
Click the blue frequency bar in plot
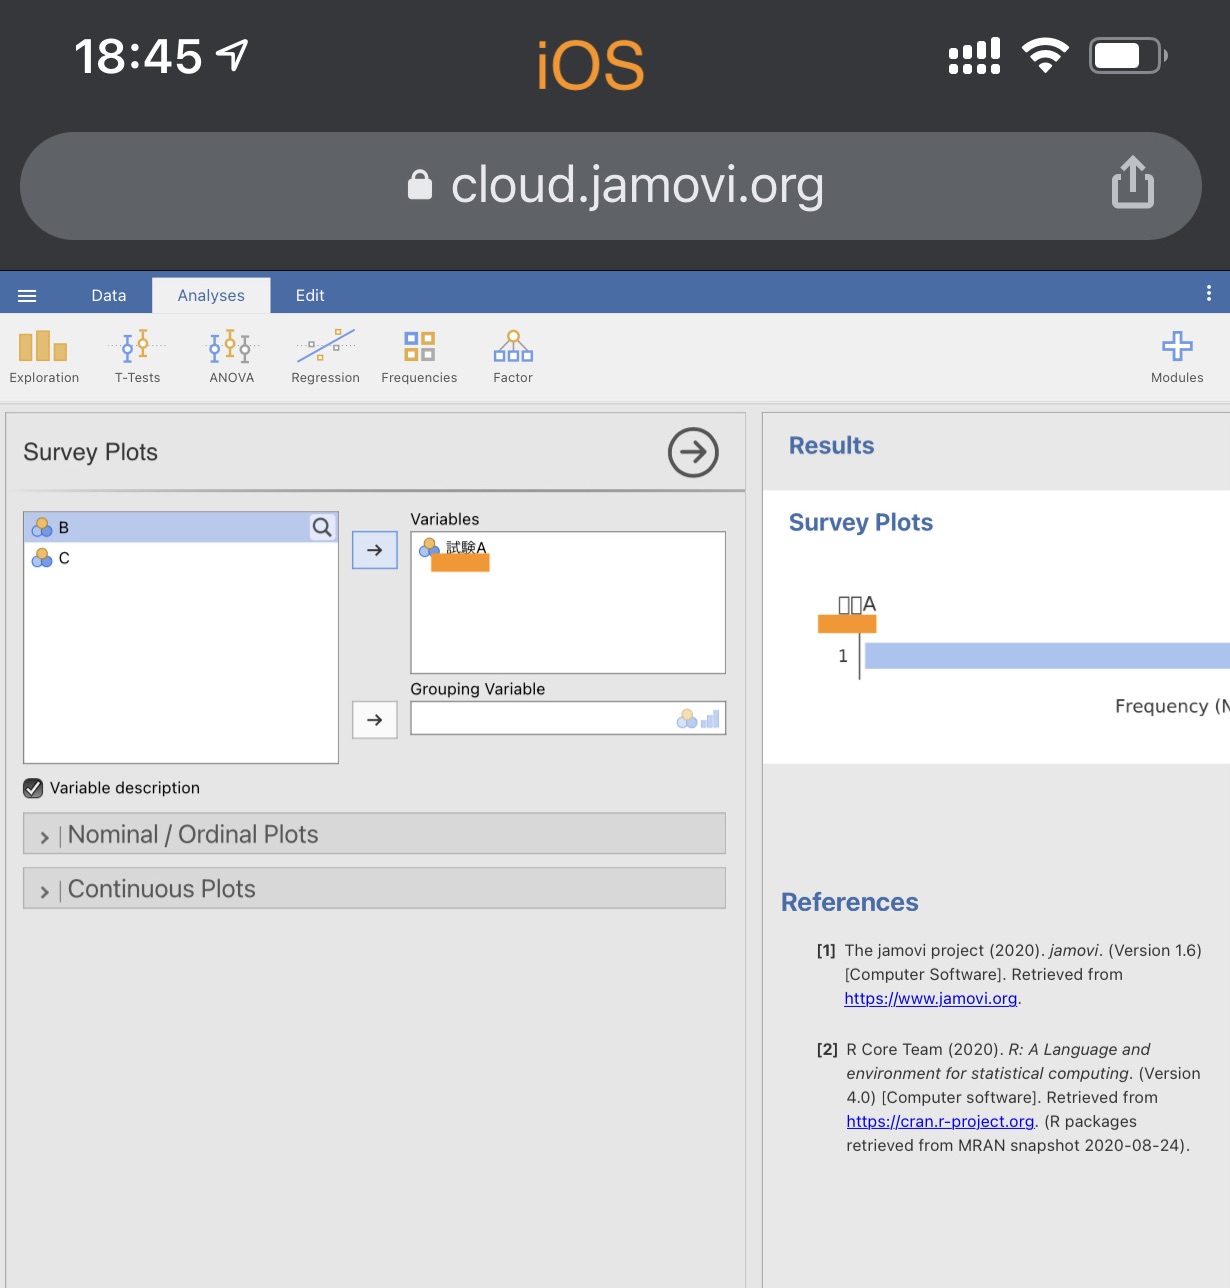coord(1047,656)
